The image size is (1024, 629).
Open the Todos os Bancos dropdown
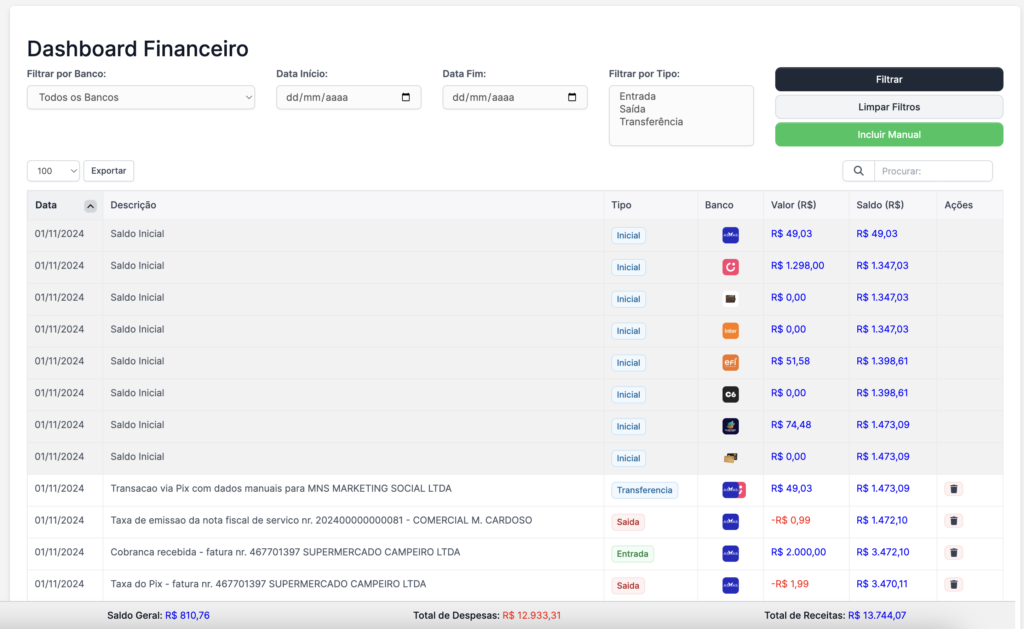tap(140, 97)
